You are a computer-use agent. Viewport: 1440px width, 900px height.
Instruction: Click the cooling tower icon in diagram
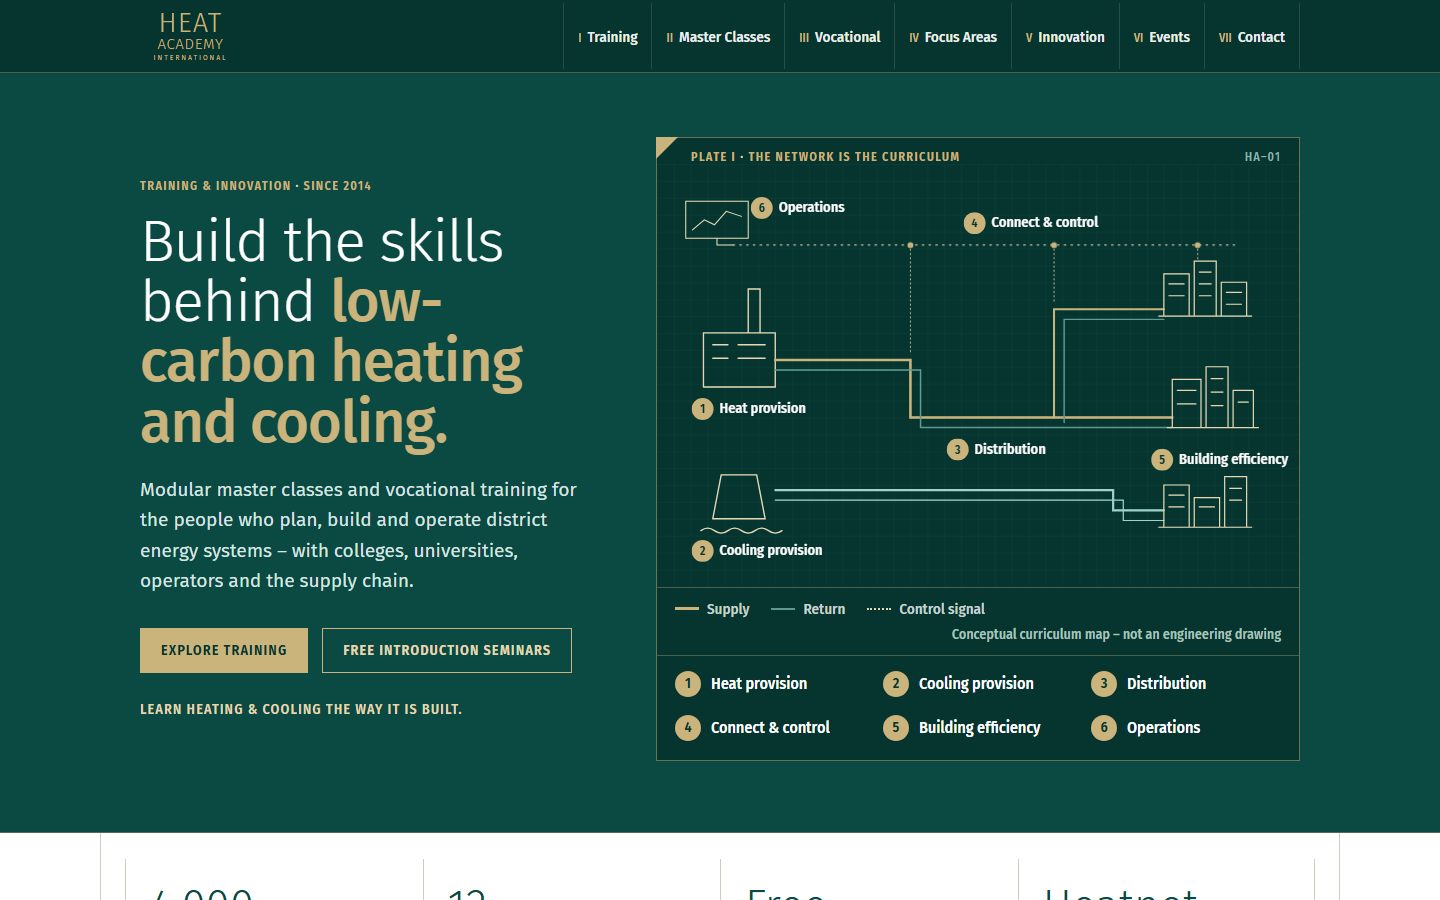point(740,503)
